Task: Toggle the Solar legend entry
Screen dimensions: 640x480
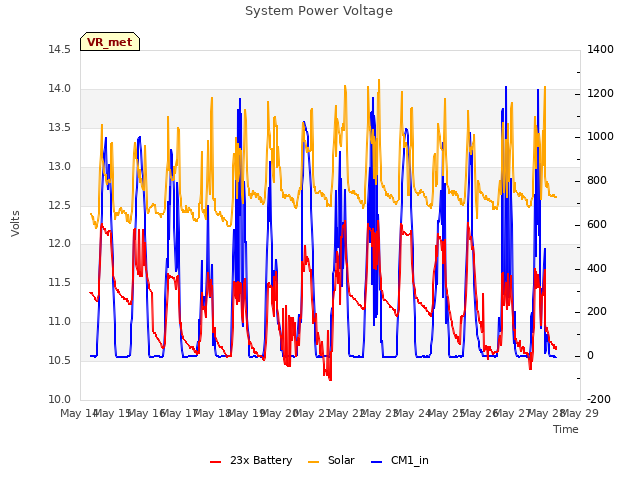Action: 331,460
